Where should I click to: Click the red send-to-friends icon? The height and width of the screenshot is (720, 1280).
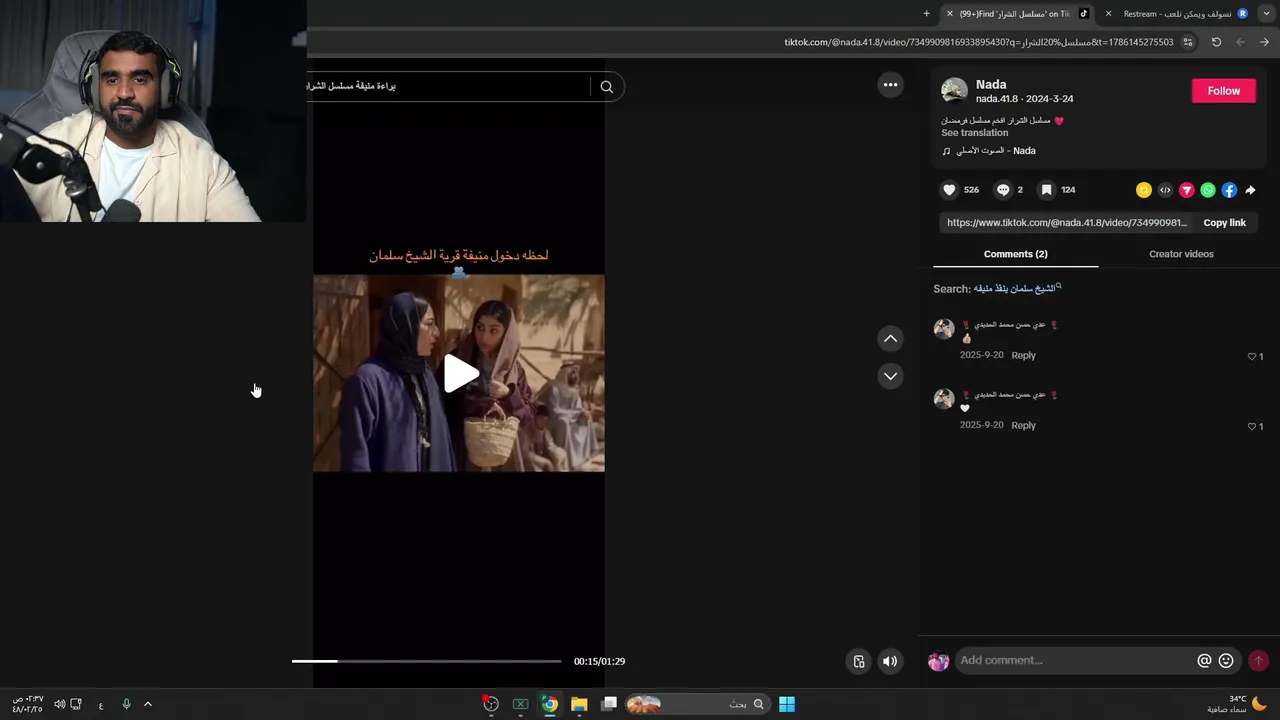(1187, 190)
